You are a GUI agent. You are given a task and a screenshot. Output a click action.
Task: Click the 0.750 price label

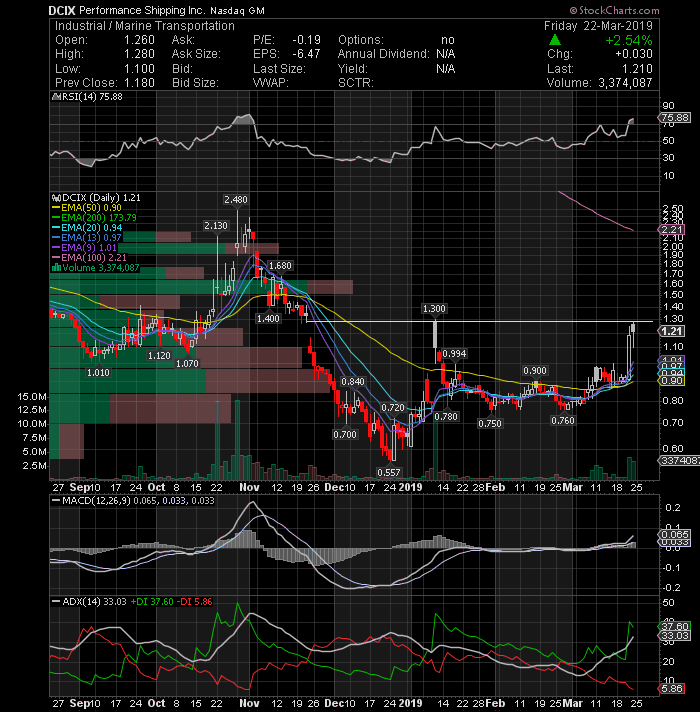pyautogui.click(x=490, y=424)
